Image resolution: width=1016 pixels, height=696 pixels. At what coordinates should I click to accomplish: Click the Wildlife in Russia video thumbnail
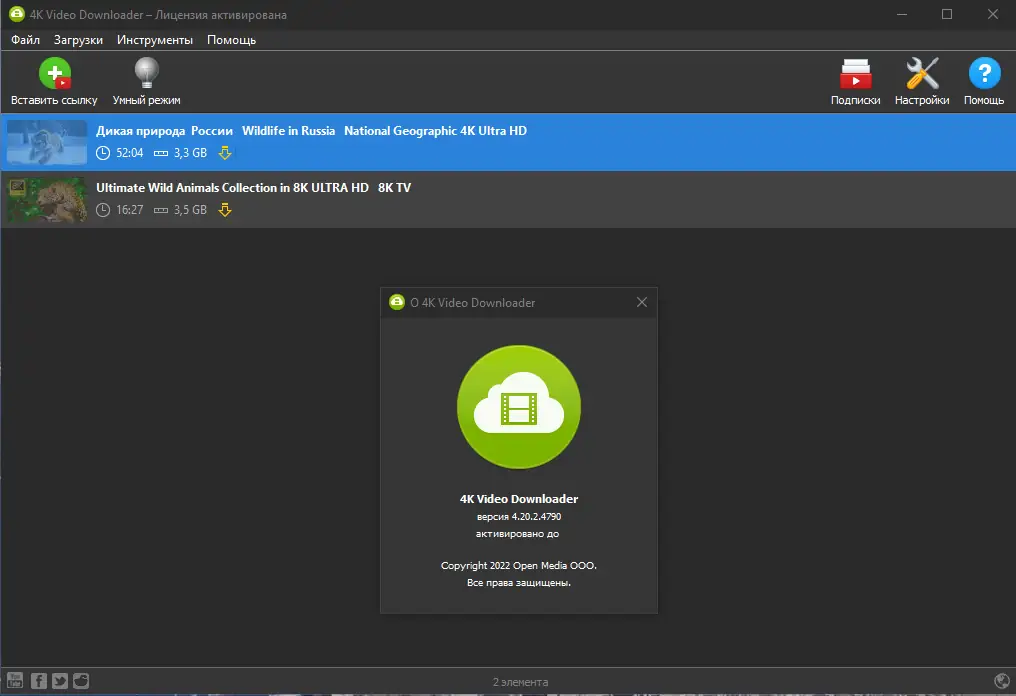pos(46,141)
